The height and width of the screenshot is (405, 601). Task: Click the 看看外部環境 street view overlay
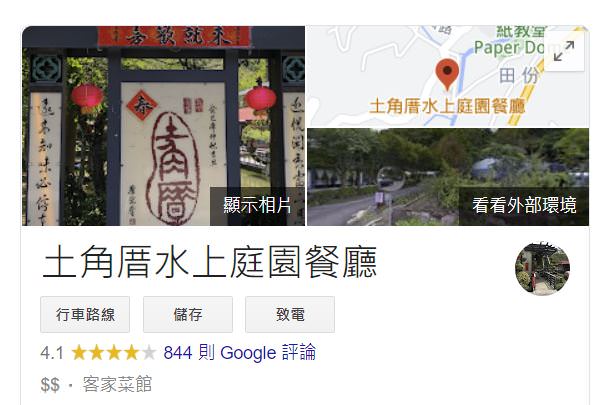click(x=524, y=206)
